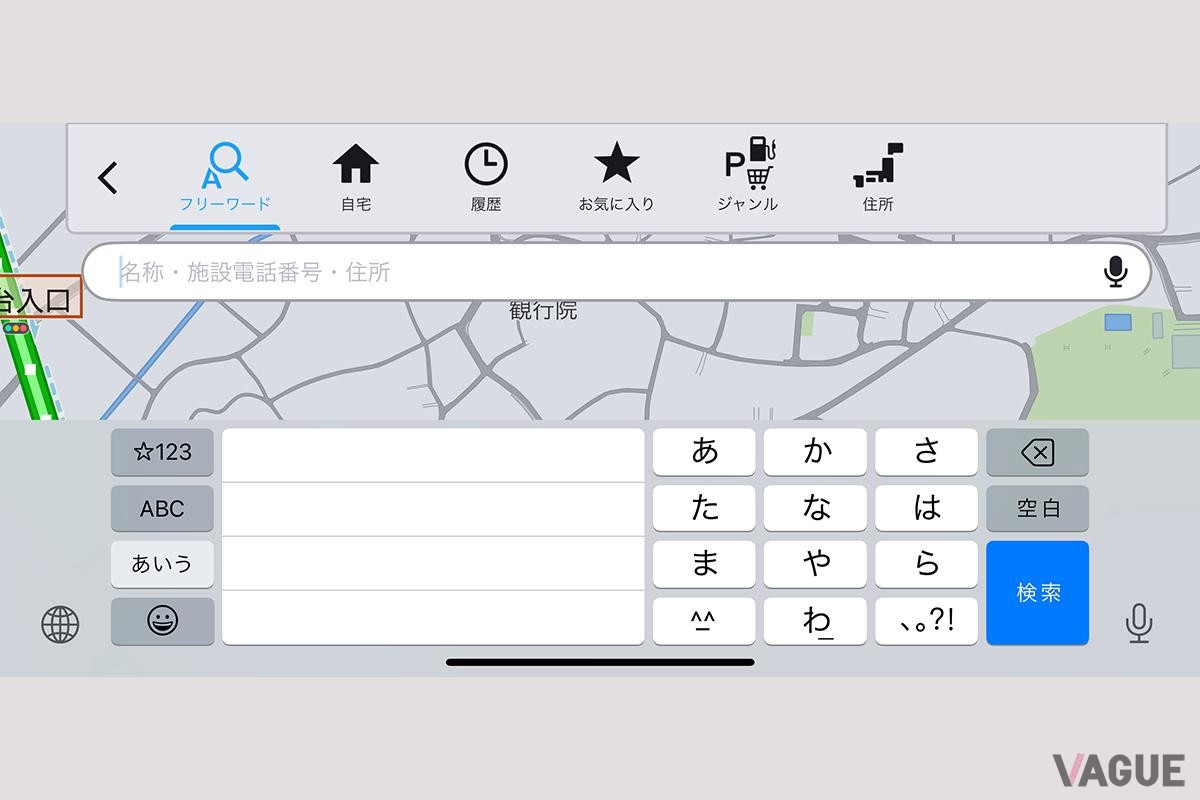Tap the keyboard dictation microphone icon
Viewport: 1200px width, 800px height.
coord(1138,624)
